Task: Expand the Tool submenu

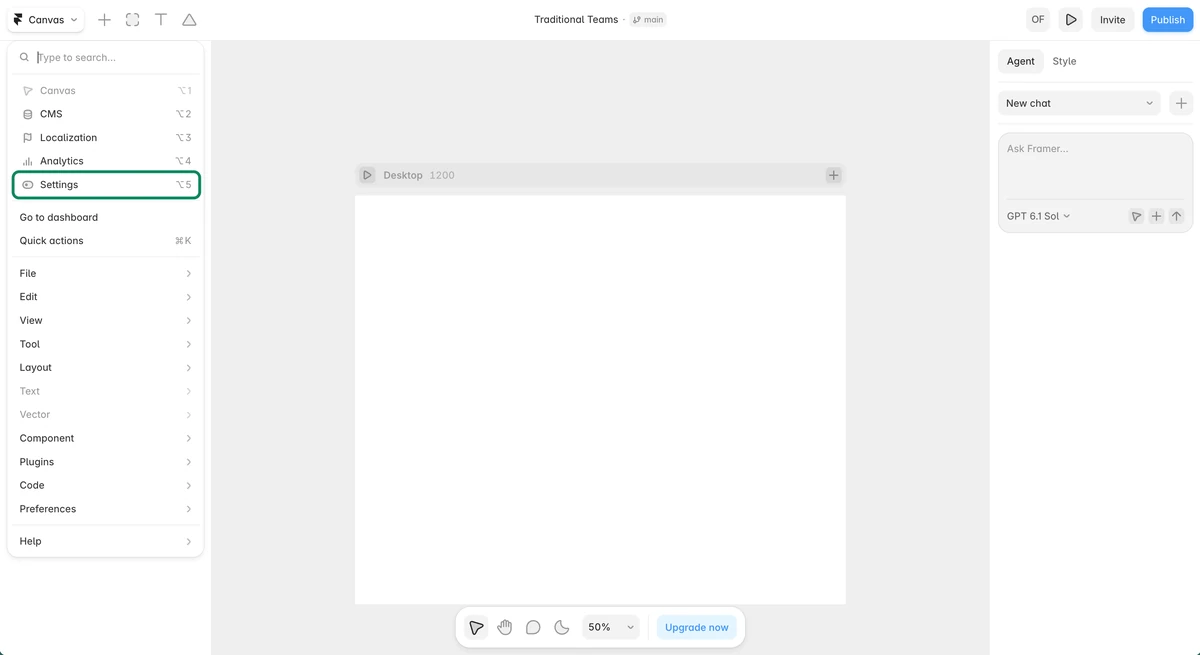Action: [x=105, y=344]
